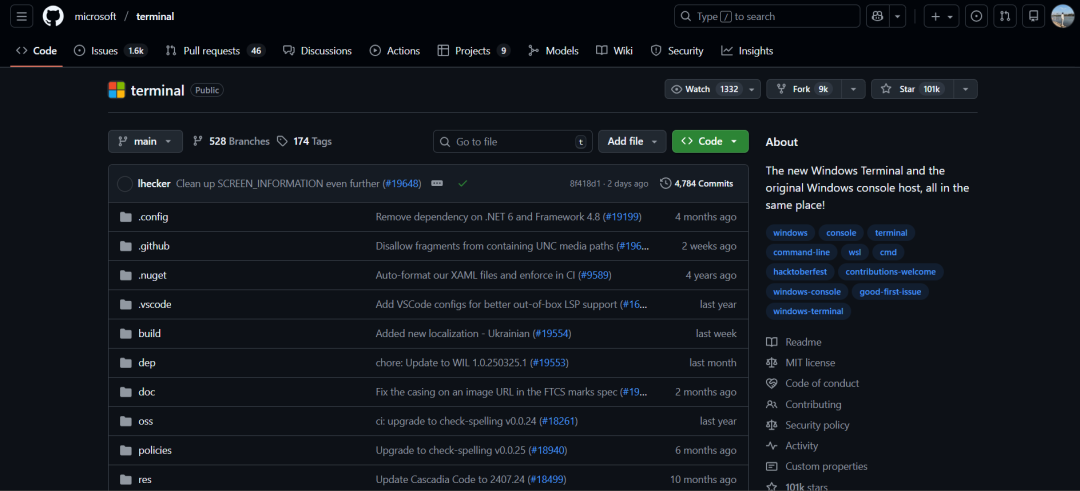Switch to the Issues tab
The width and height of the screenshot is (1080, 491).
pos(110,51)
